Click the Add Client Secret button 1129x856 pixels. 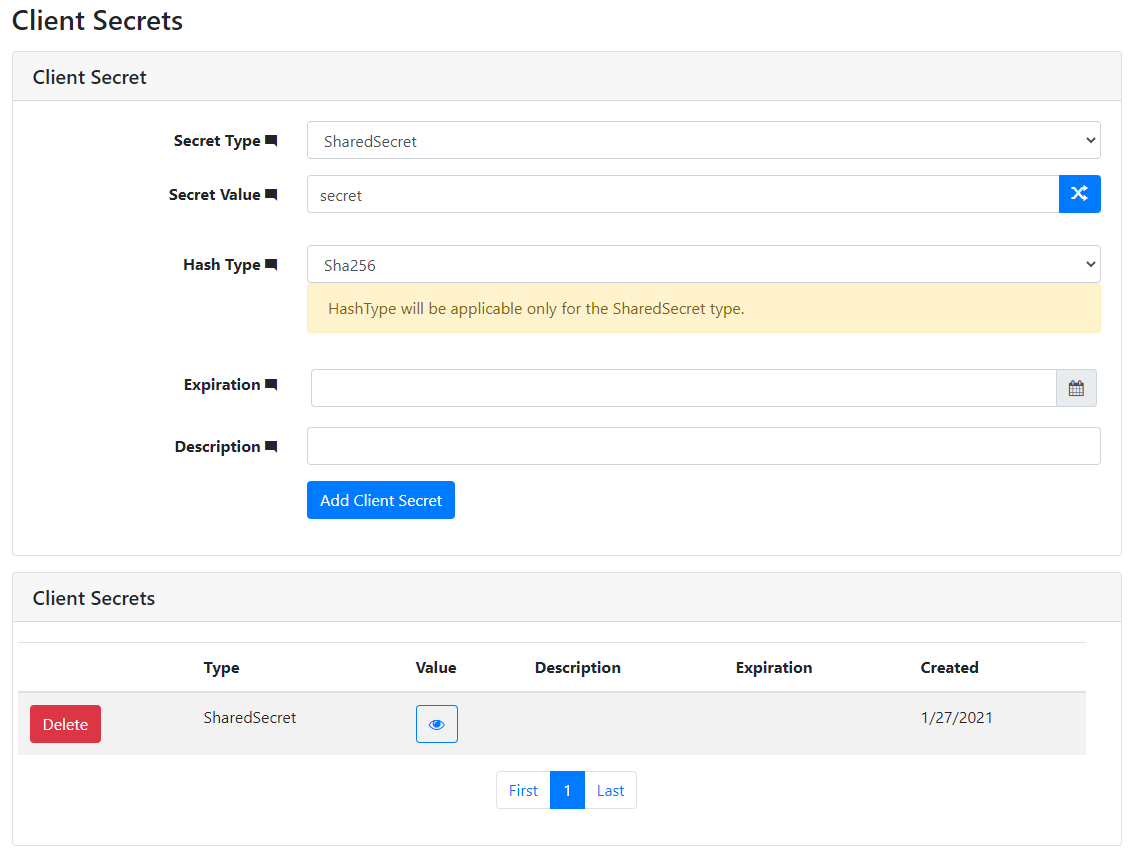380,499
